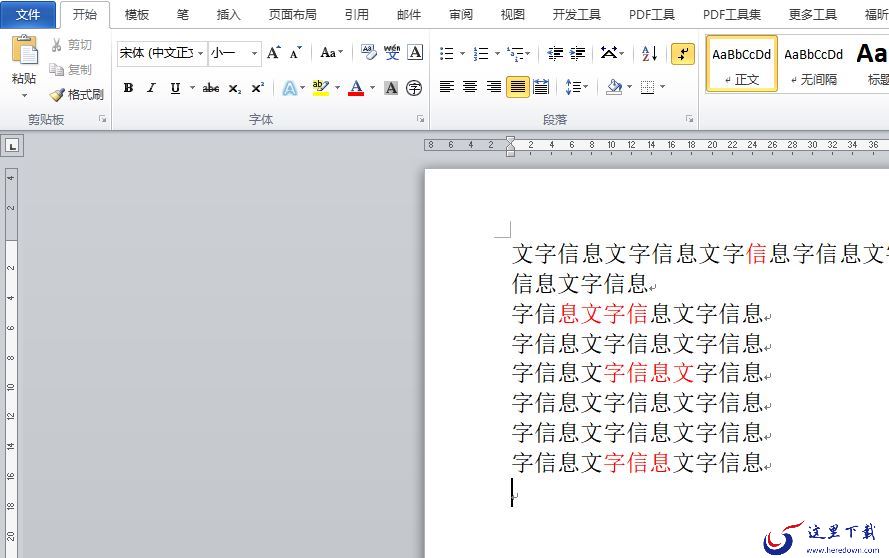Click the Bullets list icon
Image resolution: width=889 pixels, height=558 pixels.
click(447, 53)
